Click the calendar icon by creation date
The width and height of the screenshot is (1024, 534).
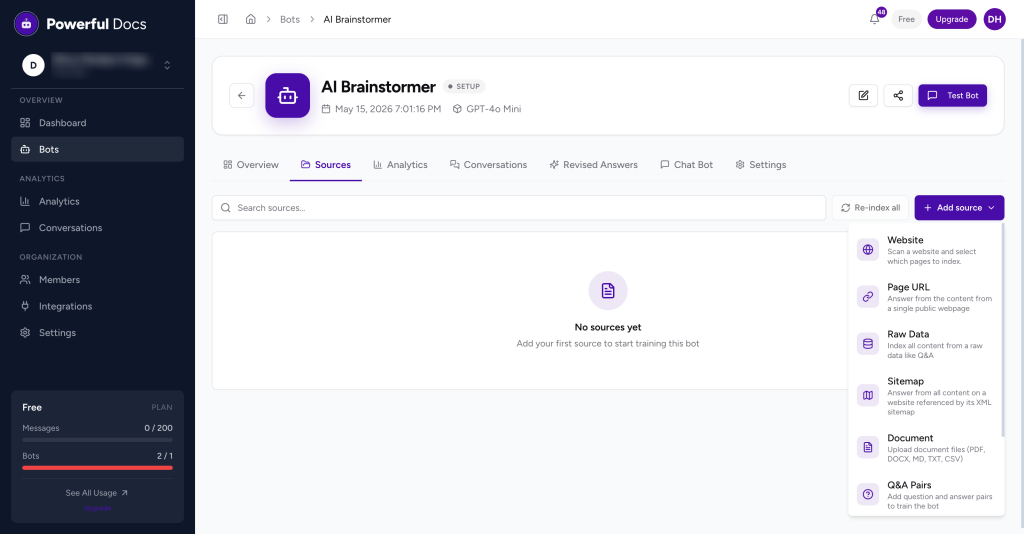[326, 109]
